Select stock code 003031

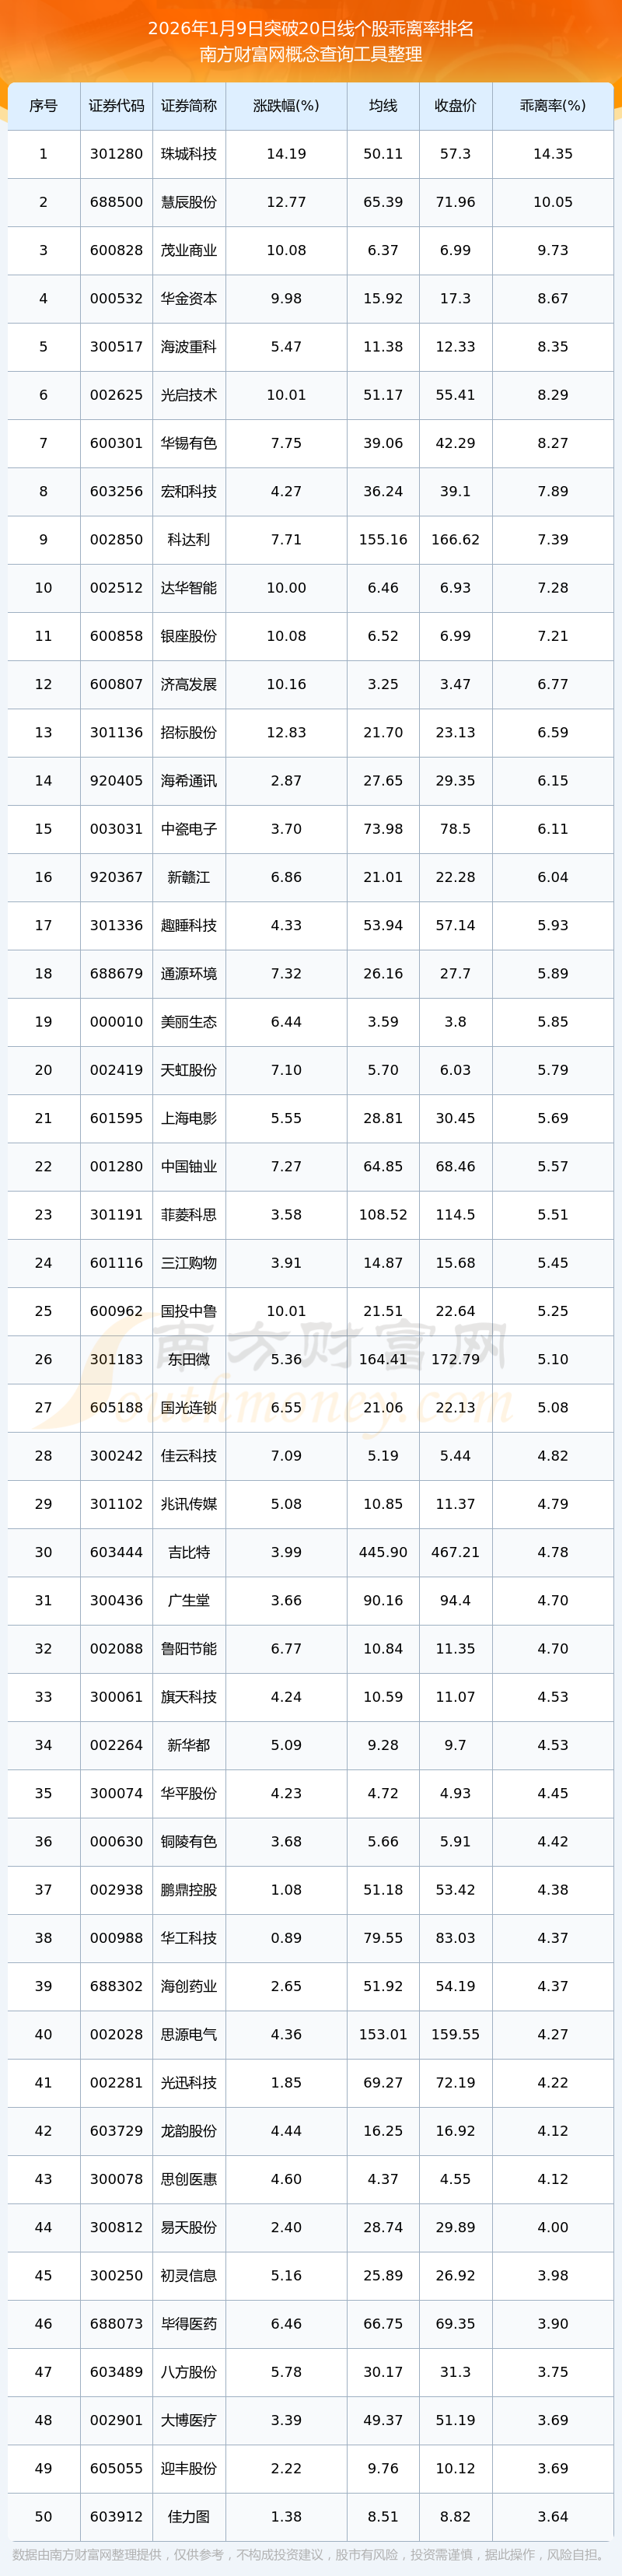click(116, 829)
